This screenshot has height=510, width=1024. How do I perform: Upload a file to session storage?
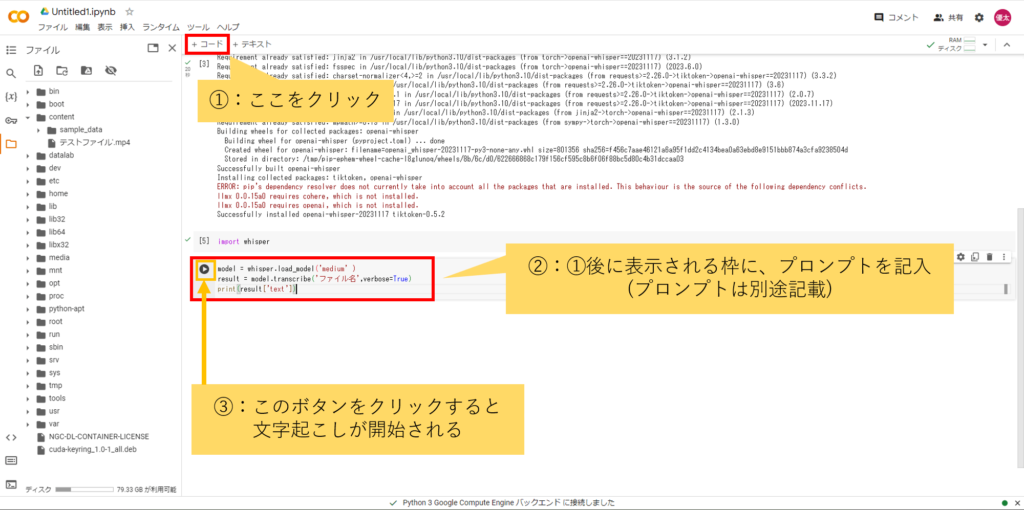click(x=38, y=71)
